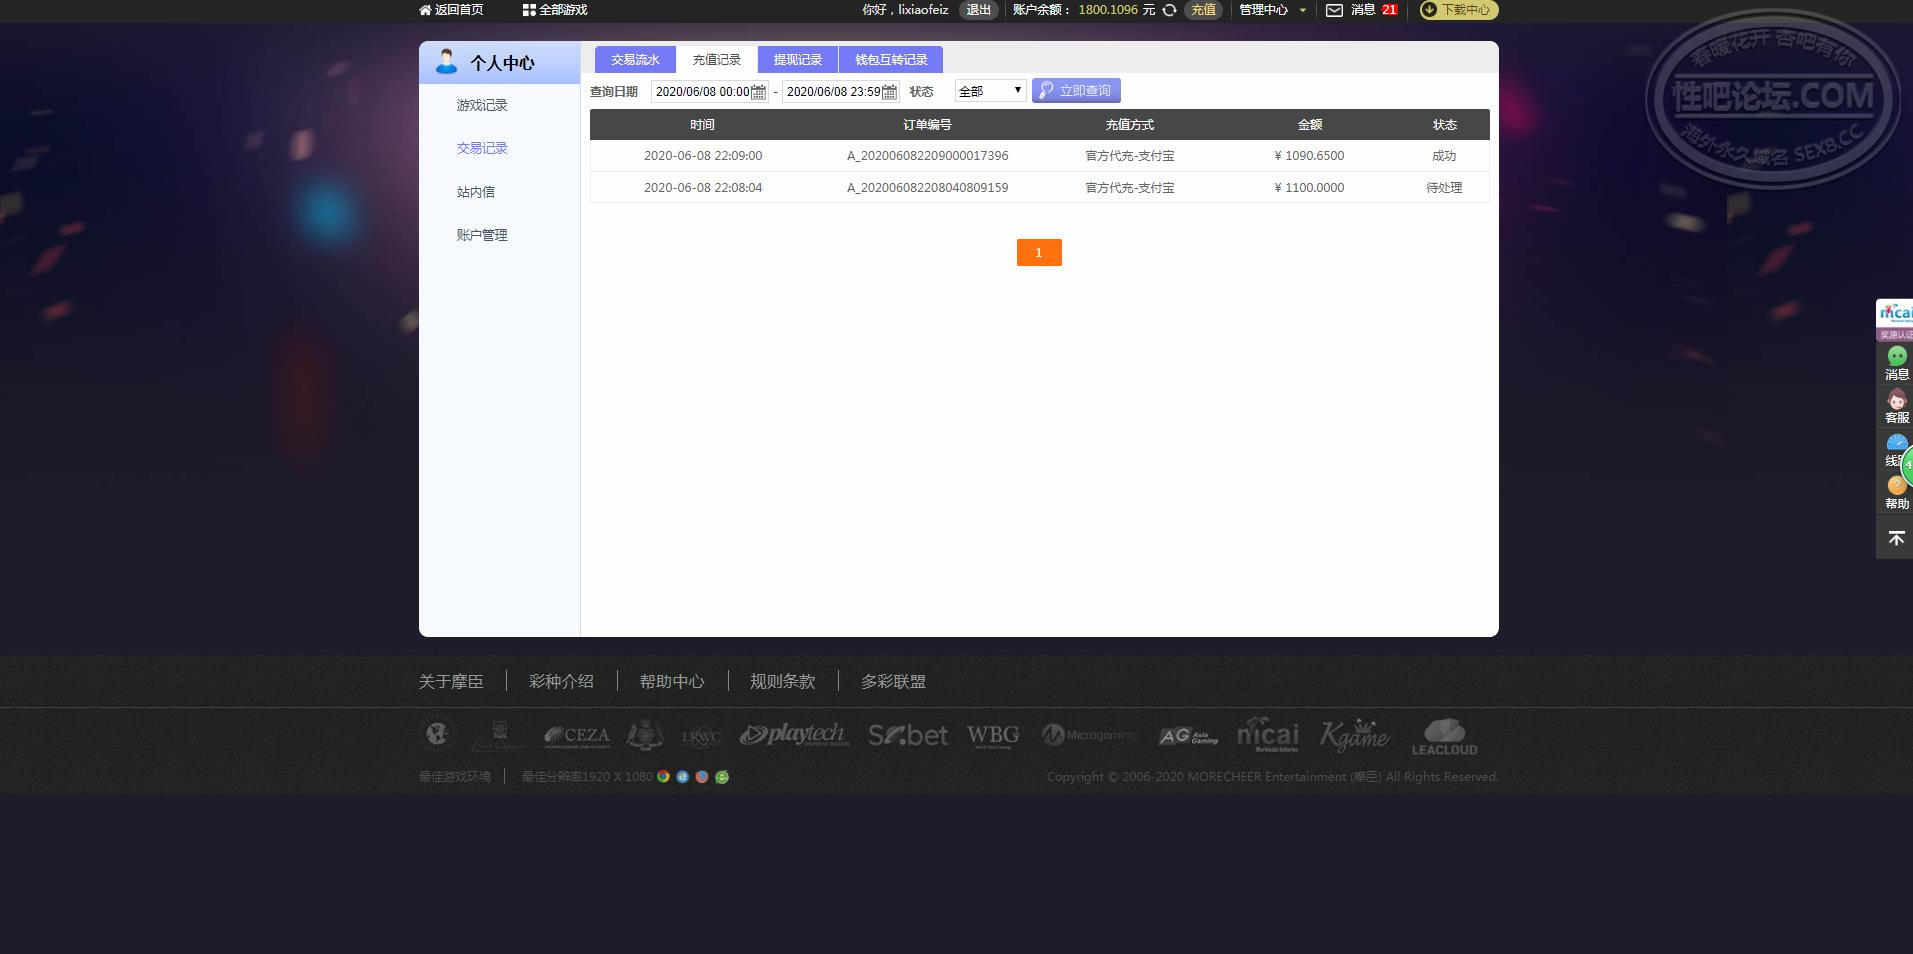Click the 返回首页 link
The image size is (1913, 954).
(x=459, y=10)
